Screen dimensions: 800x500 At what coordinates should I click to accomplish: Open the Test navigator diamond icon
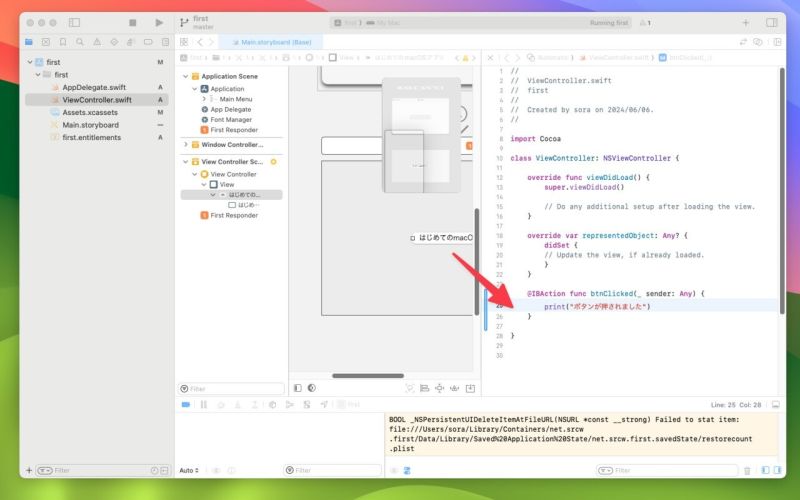(114, 42)
